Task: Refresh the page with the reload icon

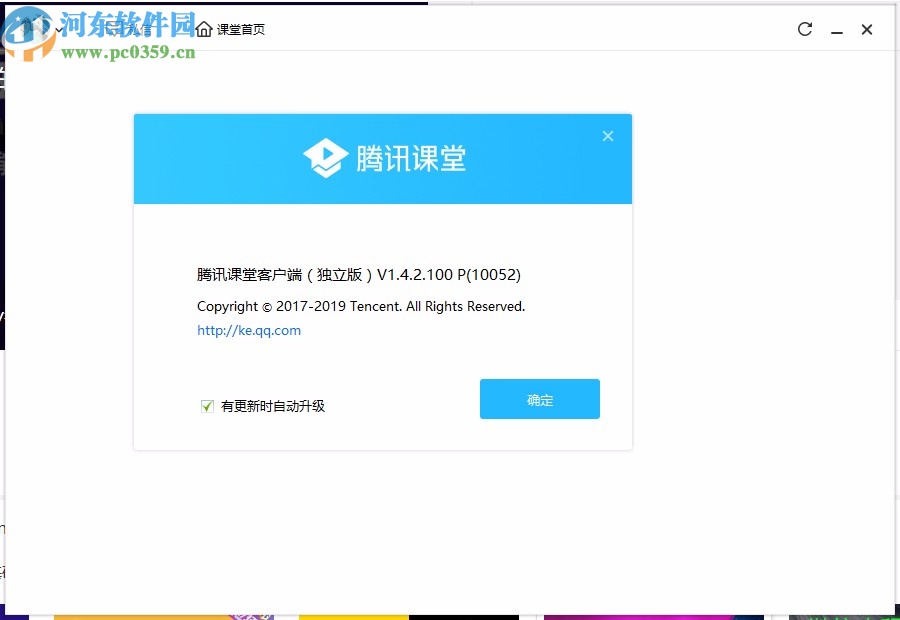Action: coord(804,29)
